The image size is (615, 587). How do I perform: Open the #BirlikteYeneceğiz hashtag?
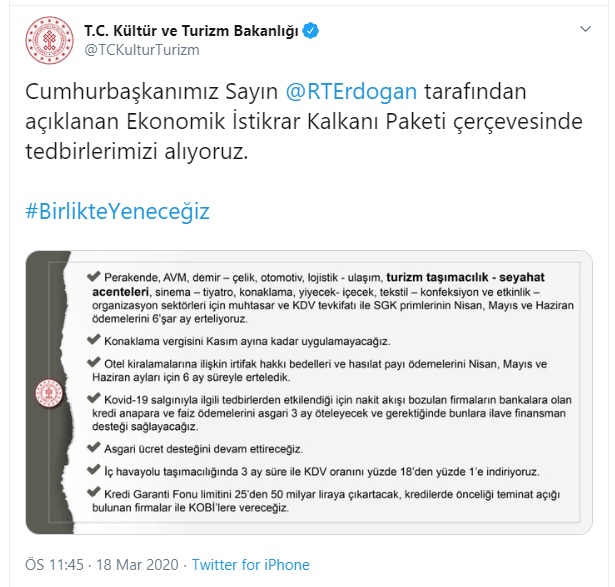point(118,211)
